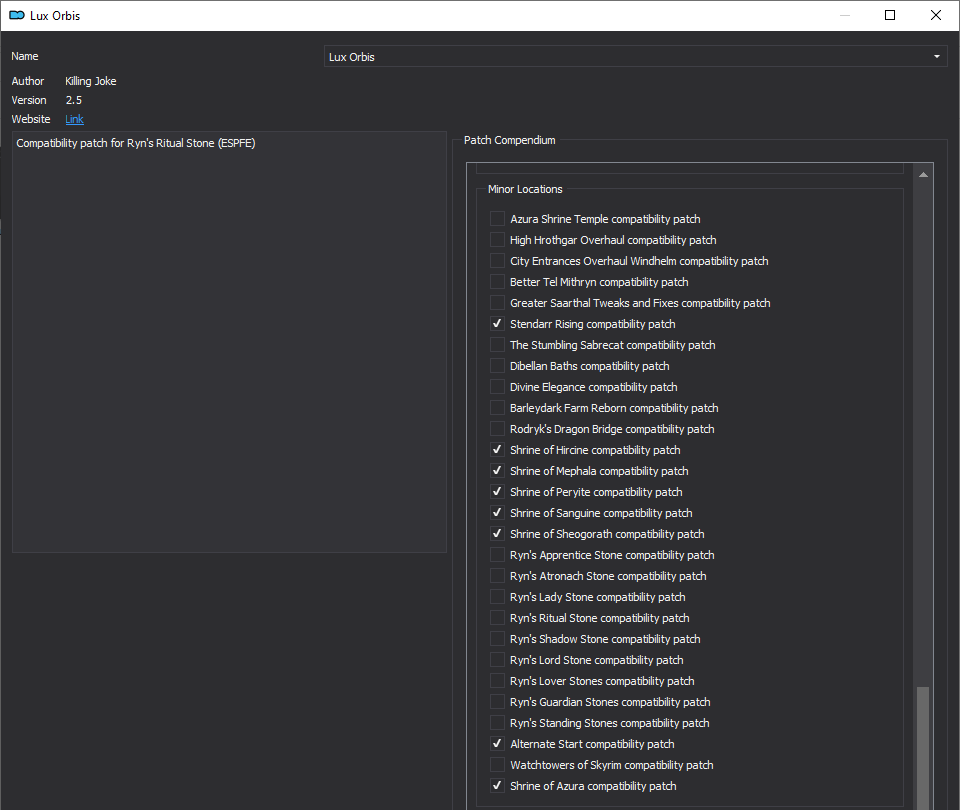
Task: Maximize the Lux Orbis window
Action: point(890,15)
